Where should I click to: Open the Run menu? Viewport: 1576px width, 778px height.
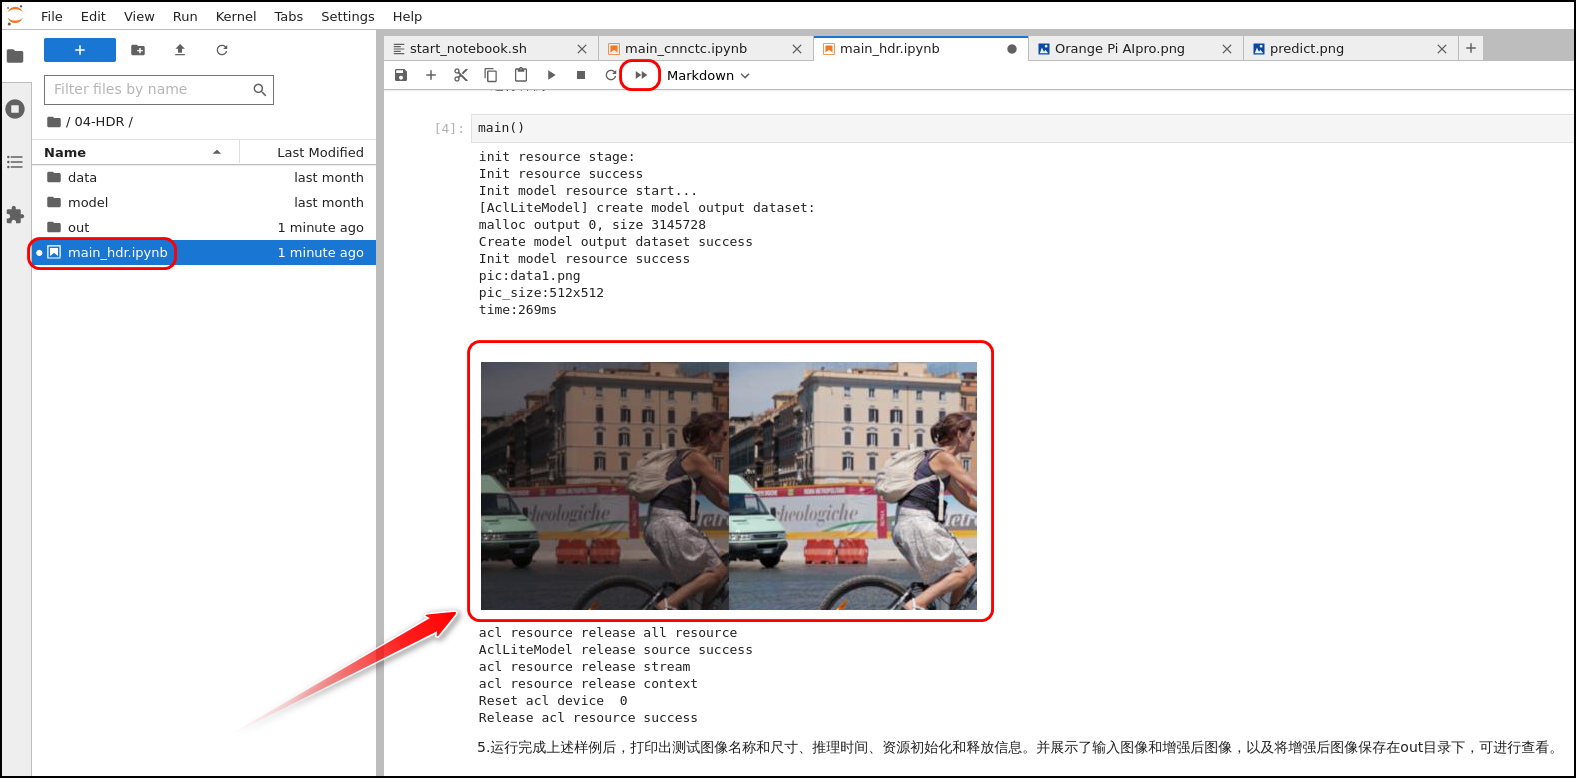pos(185,16)
